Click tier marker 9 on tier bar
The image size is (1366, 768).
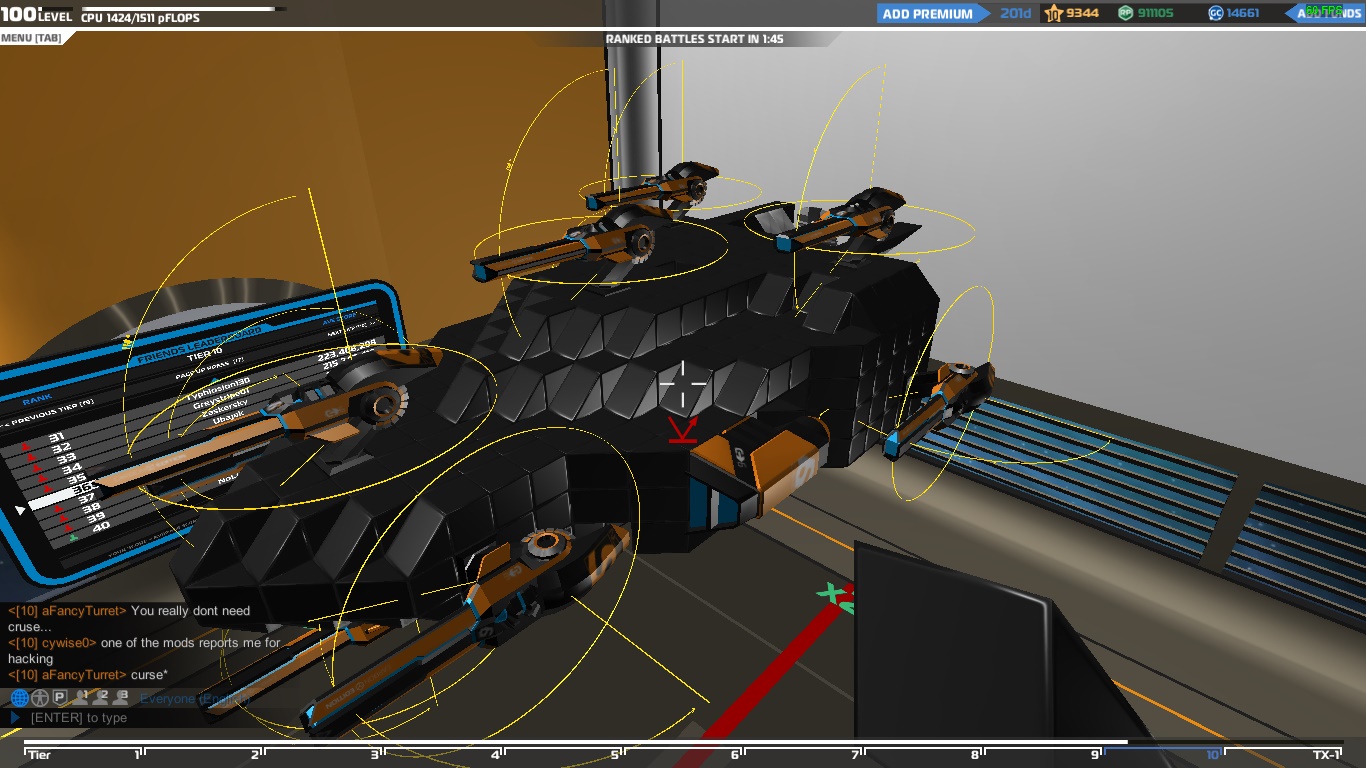coord(1097,754)
